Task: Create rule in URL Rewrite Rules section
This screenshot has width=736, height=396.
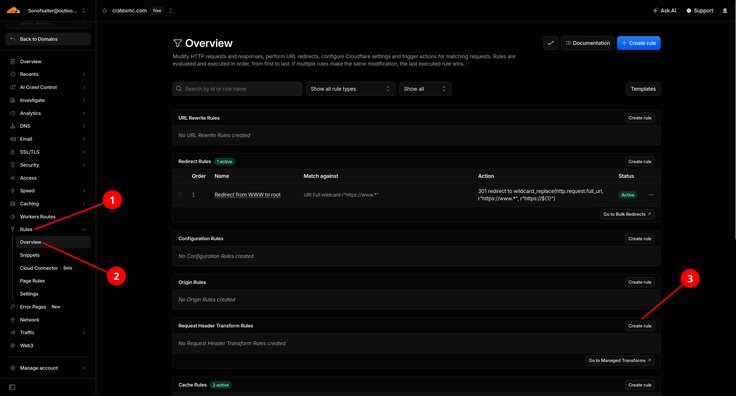Action: pyautogui.click(x=640, y=118)
